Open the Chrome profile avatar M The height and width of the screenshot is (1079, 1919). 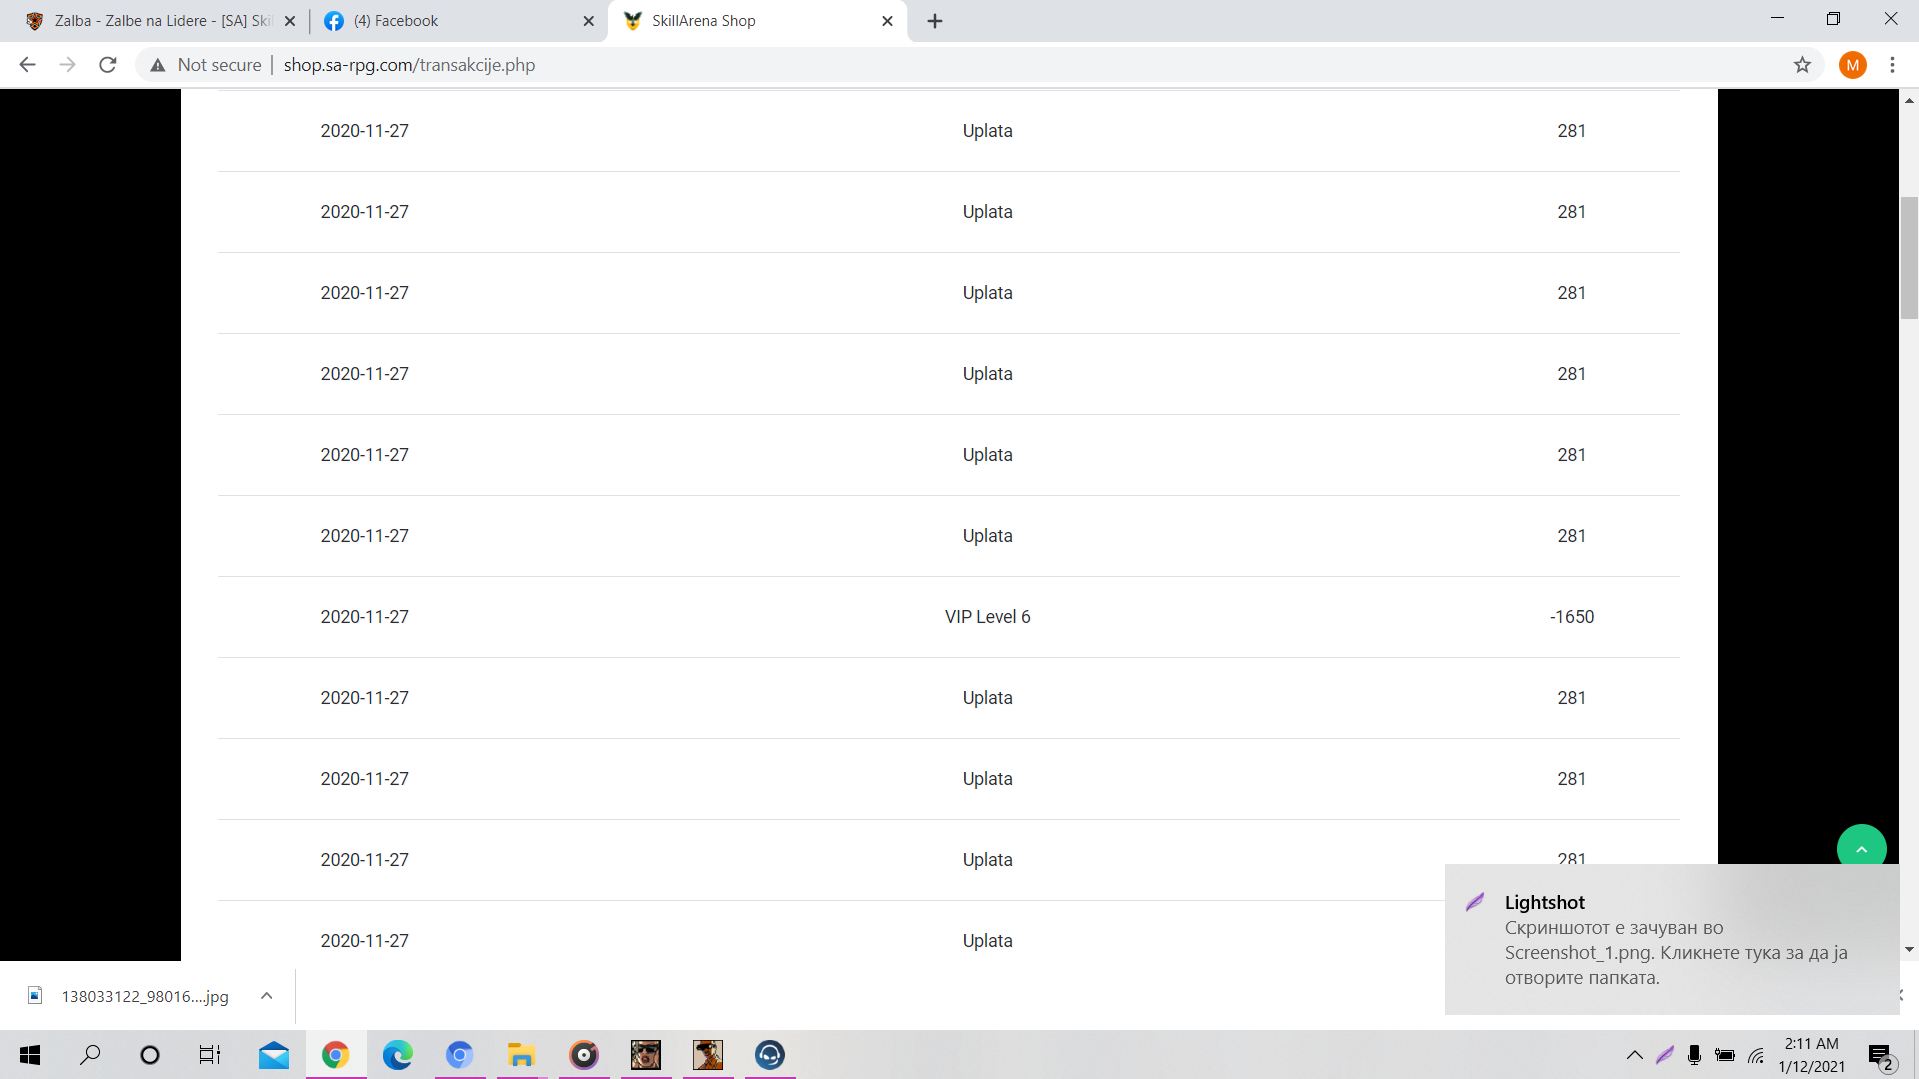click(1852, 65)
